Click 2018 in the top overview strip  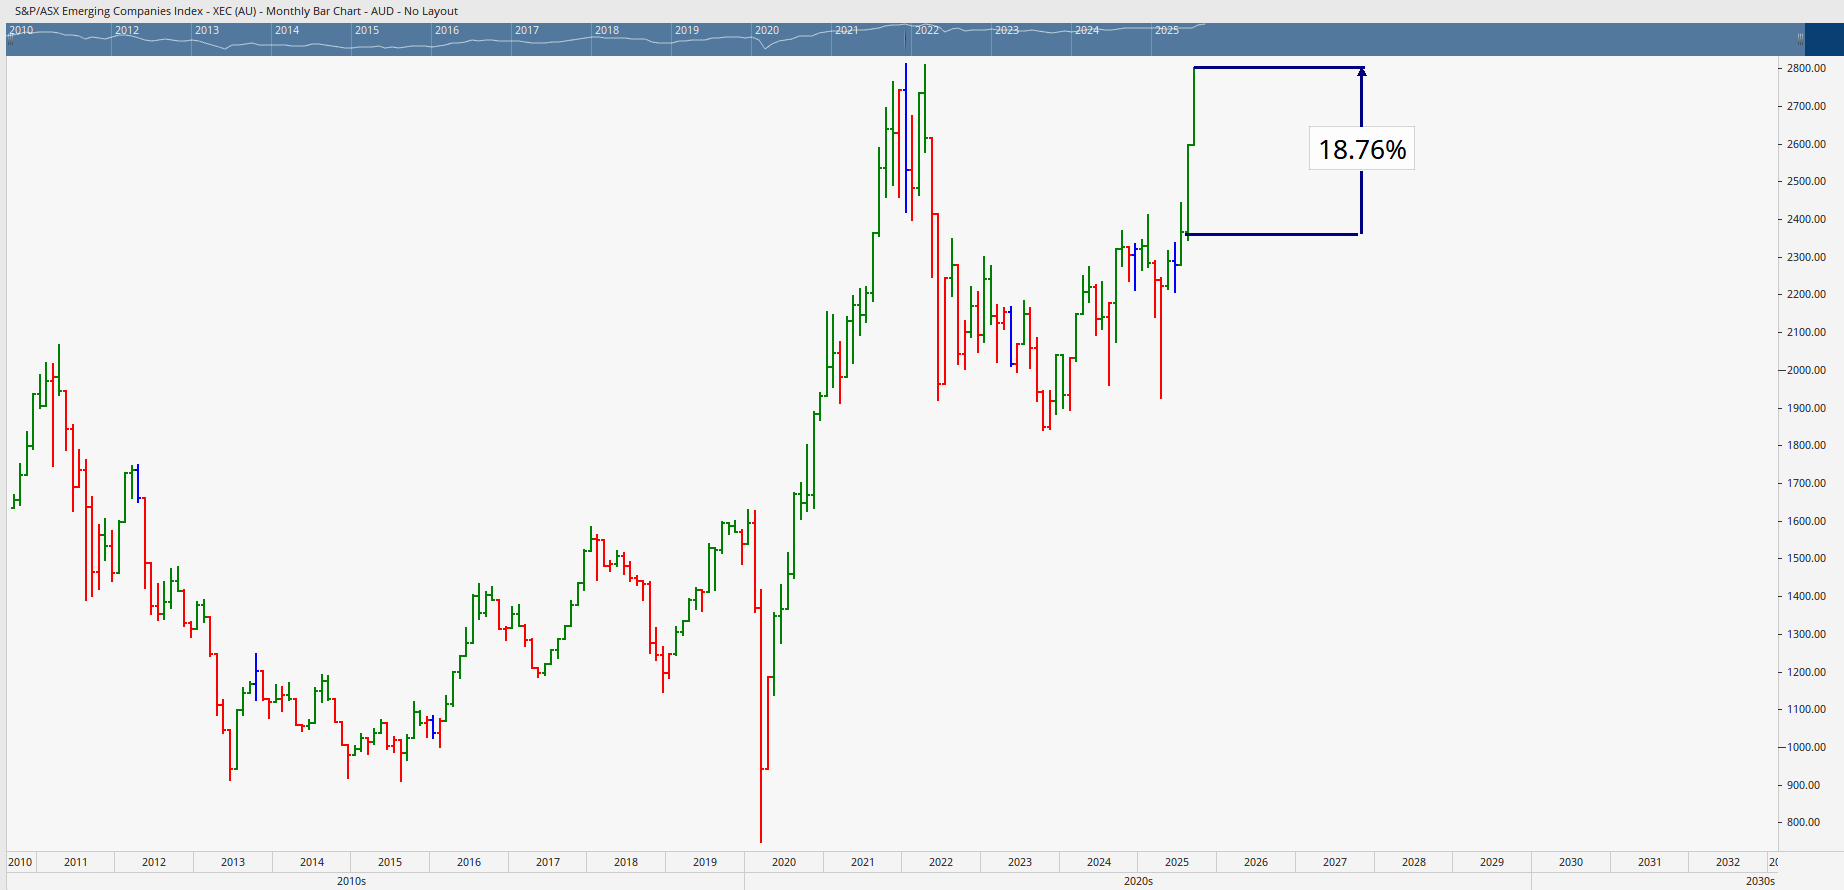click(607, 30)
